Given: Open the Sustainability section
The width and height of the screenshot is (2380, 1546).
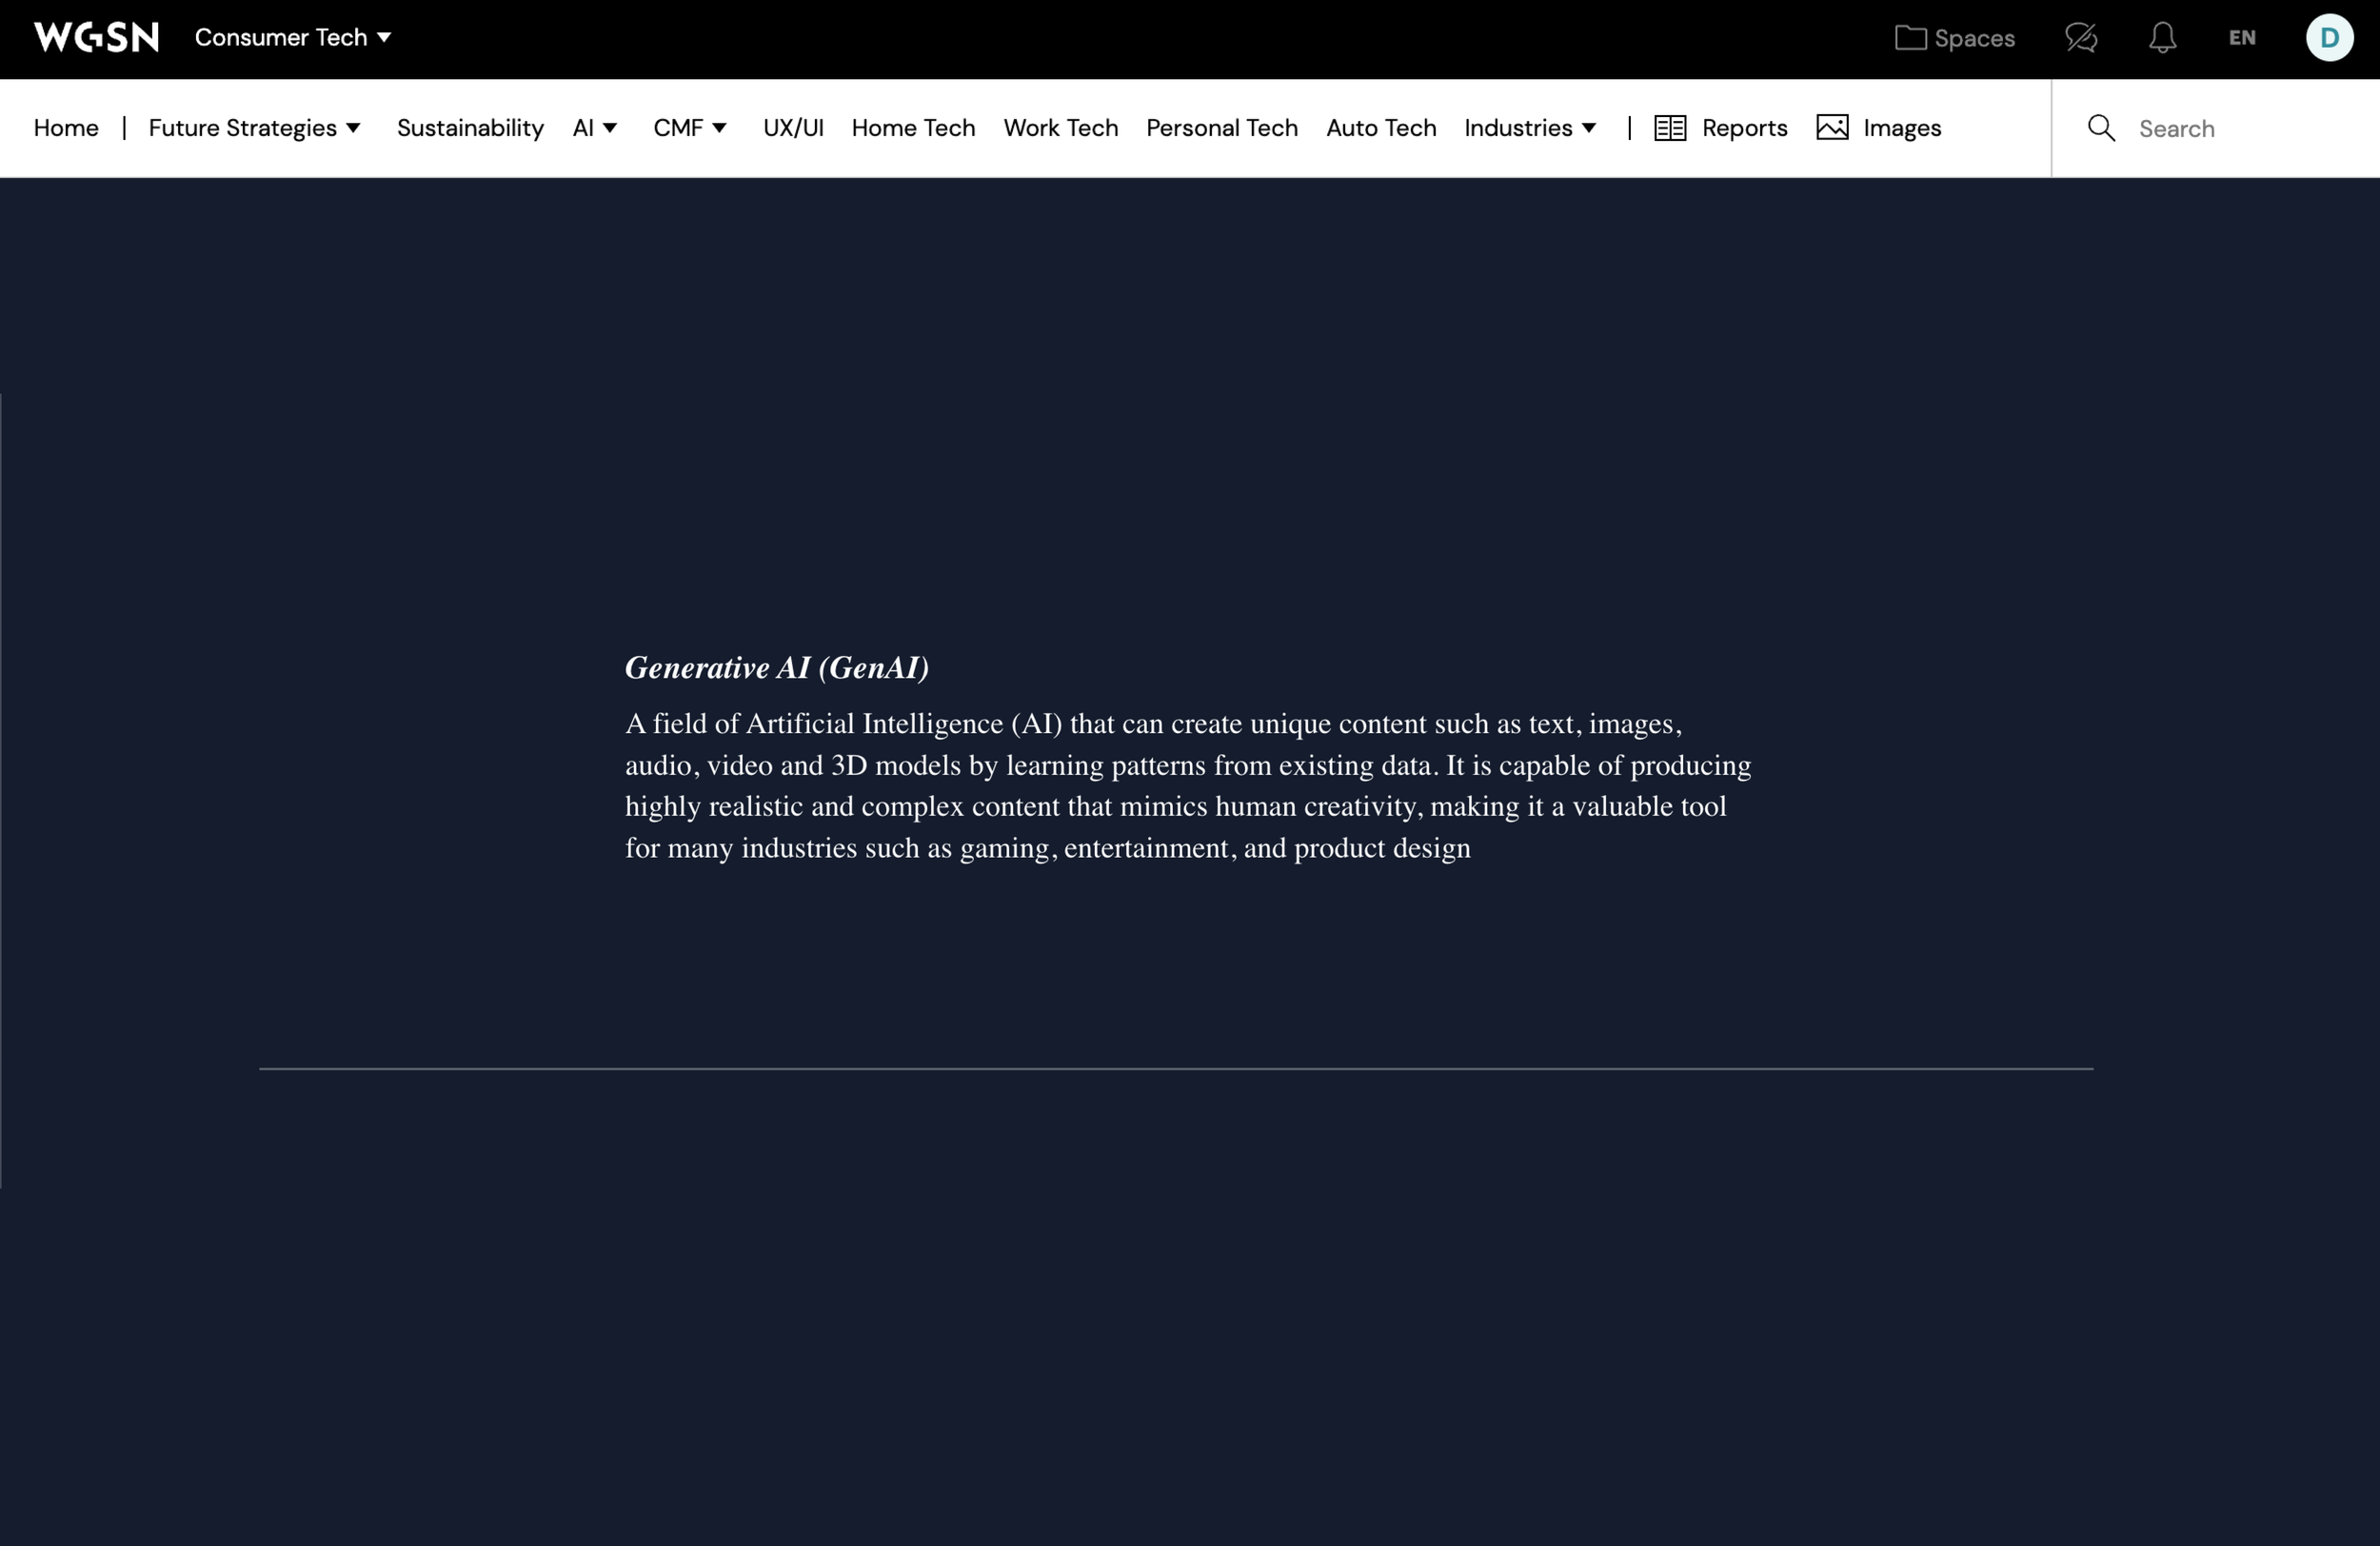Looking at the screenshot, I should pyautogui.click(x=470, y=128).
